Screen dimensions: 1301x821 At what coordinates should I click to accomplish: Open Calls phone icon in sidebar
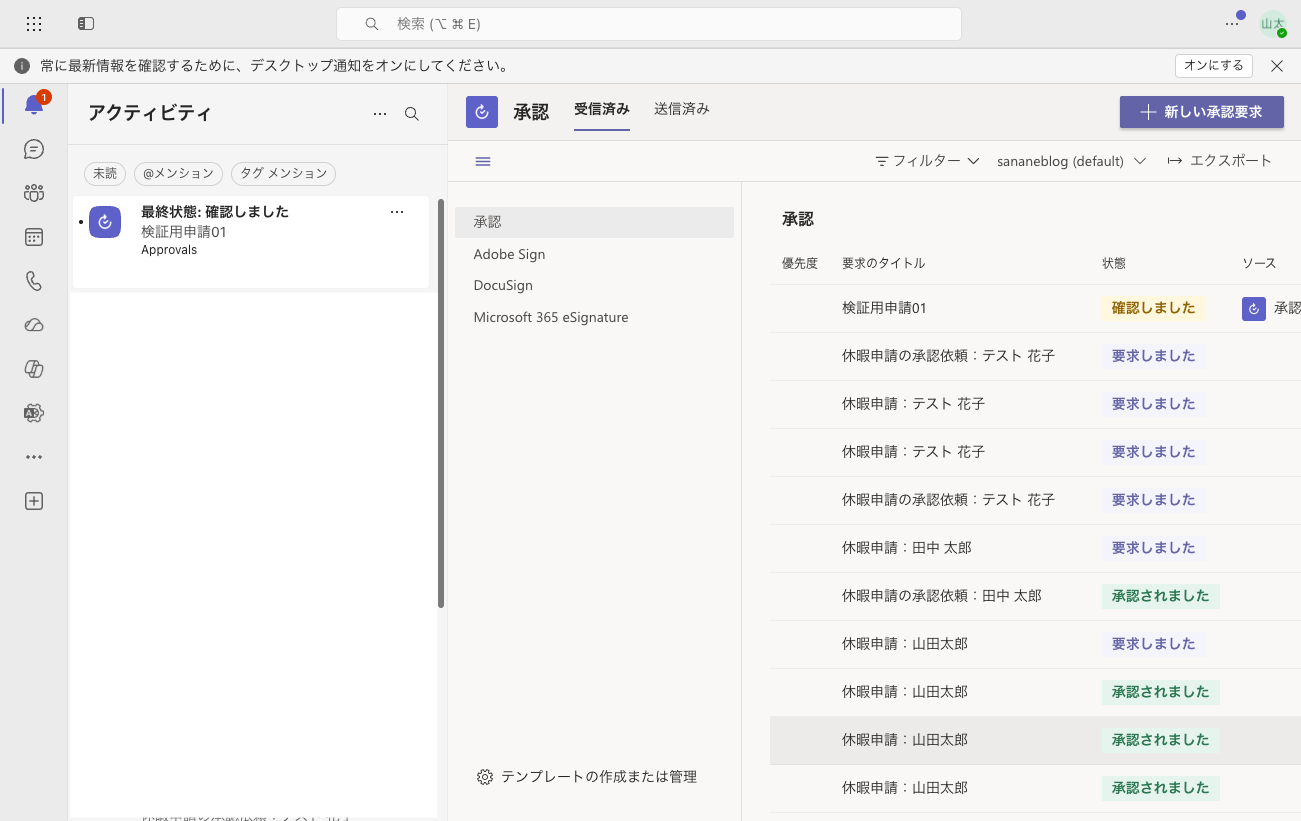click(34, 281)
